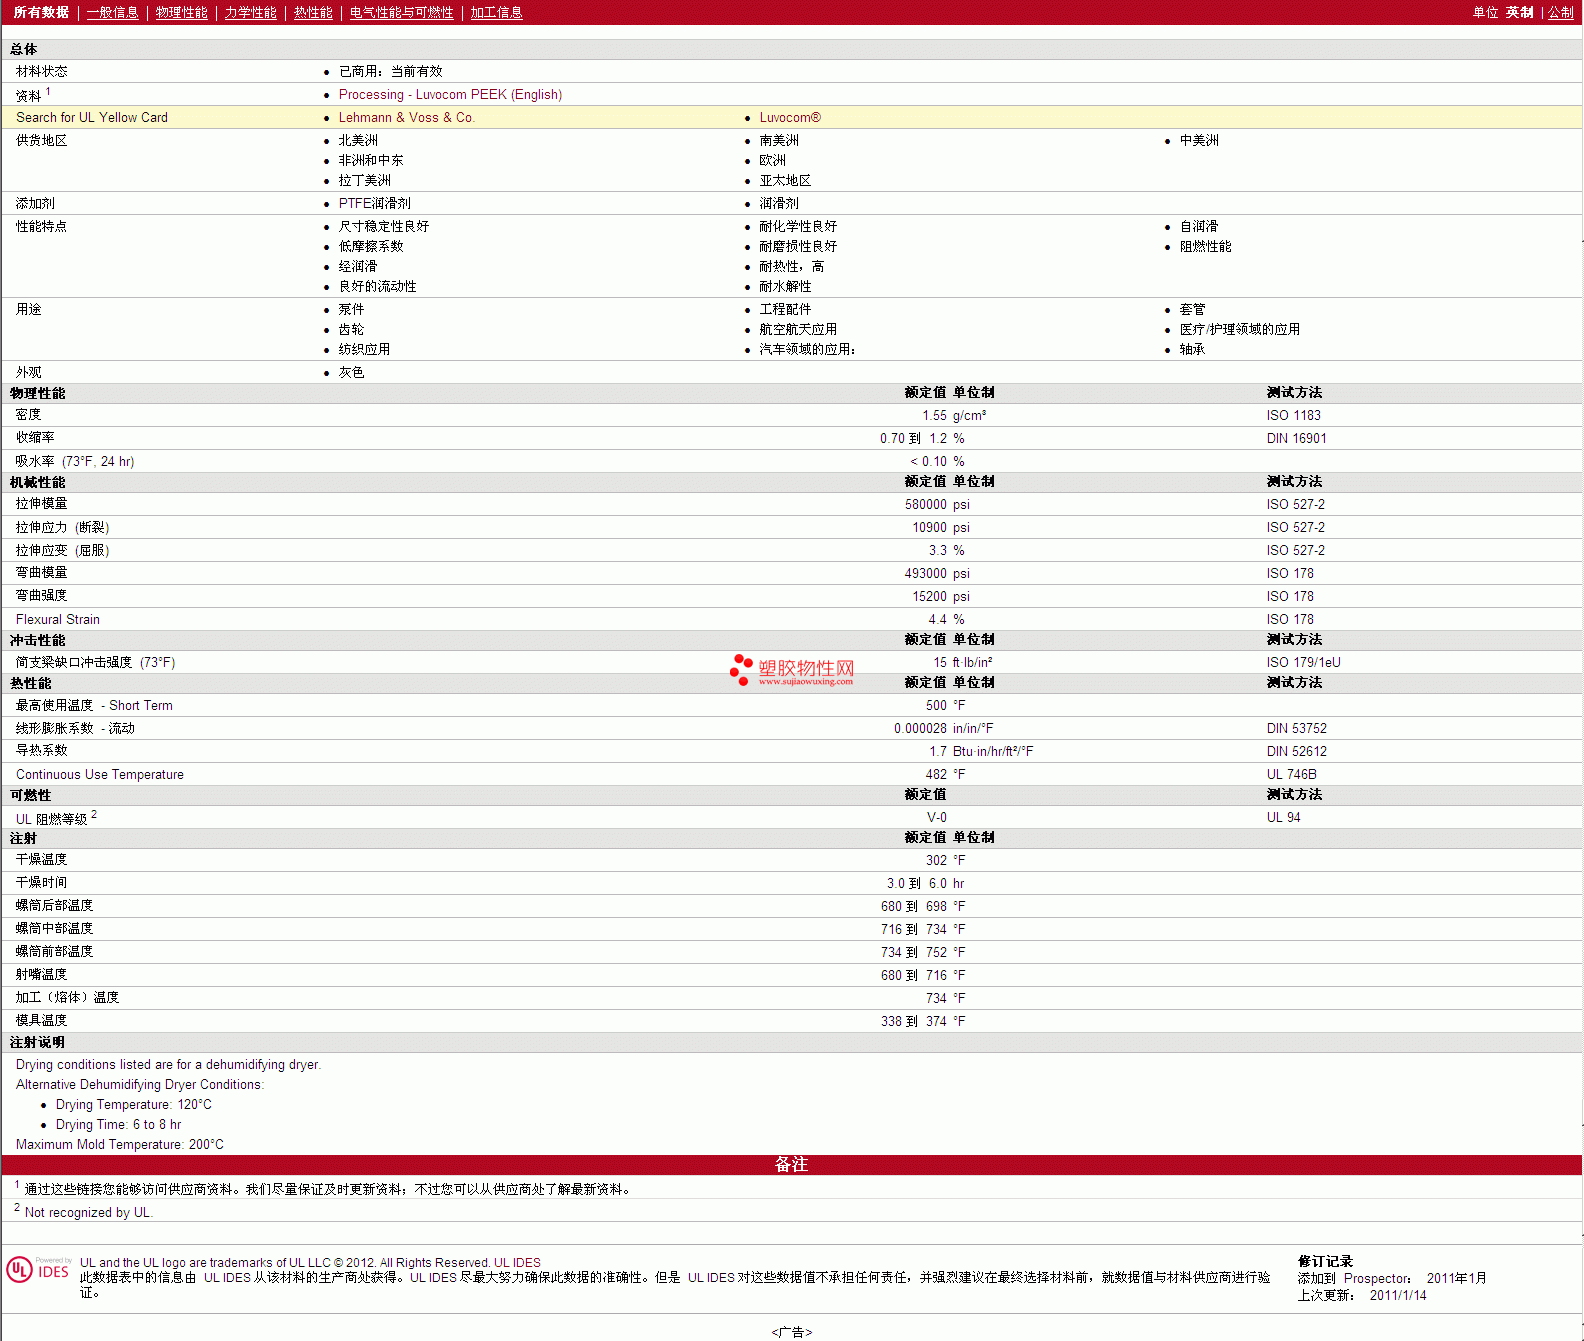Image resolution: width=1584 pixels, height=1341 pixels.
Task: Click the 干燥温度 label
Action: coord(41,860)
